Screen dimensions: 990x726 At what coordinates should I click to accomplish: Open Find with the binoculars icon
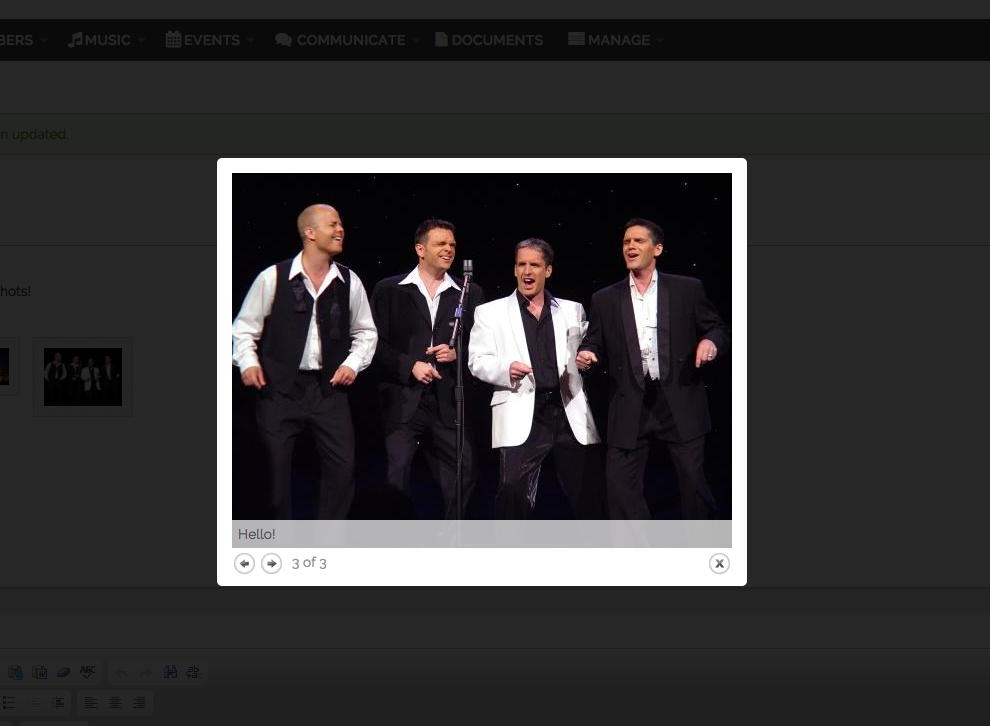point(170,672)
